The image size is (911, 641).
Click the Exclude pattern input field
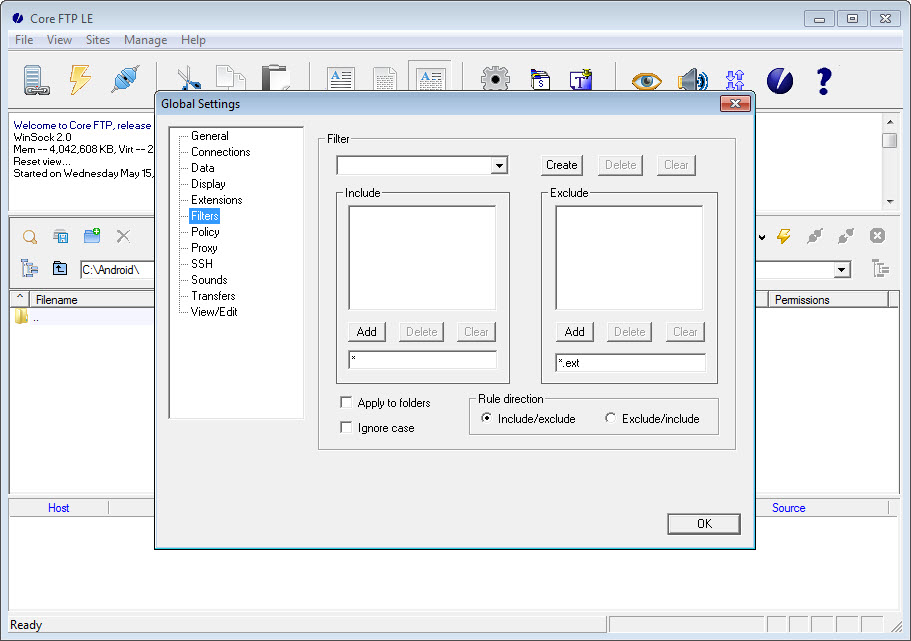[x=630, y=363]
